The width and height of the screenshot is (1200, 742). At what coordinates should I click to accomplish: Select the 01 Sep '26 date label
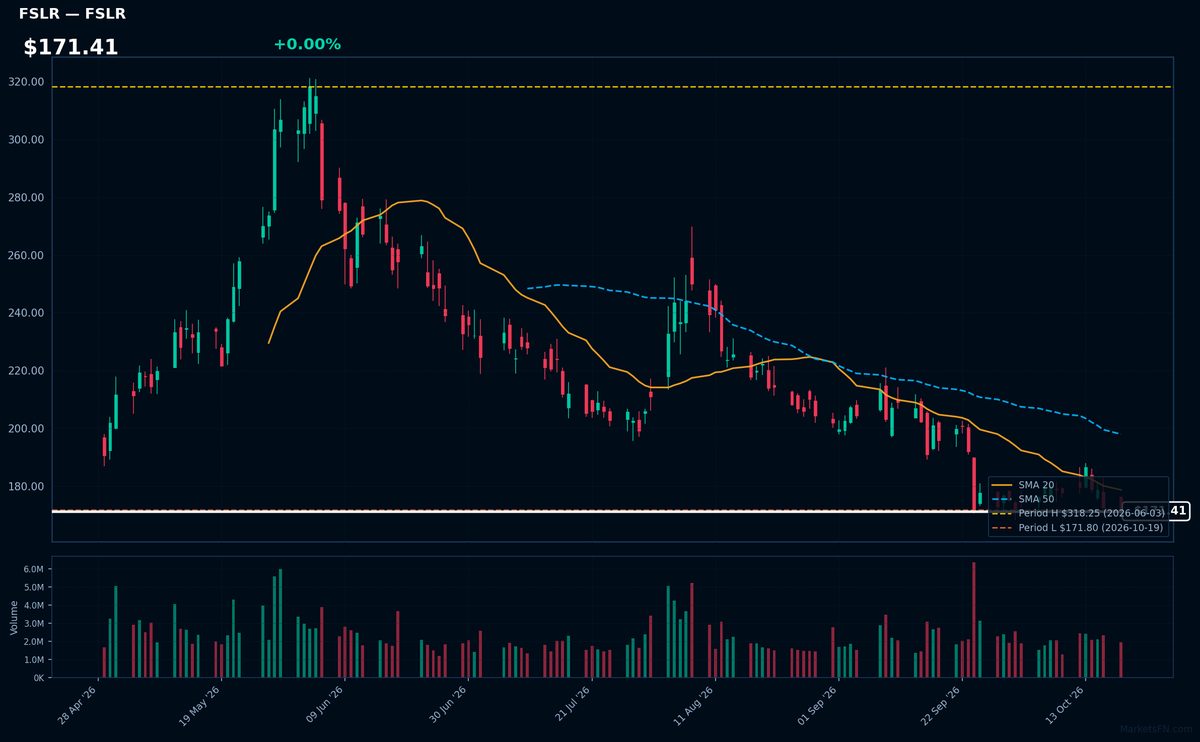click(820, 704)
